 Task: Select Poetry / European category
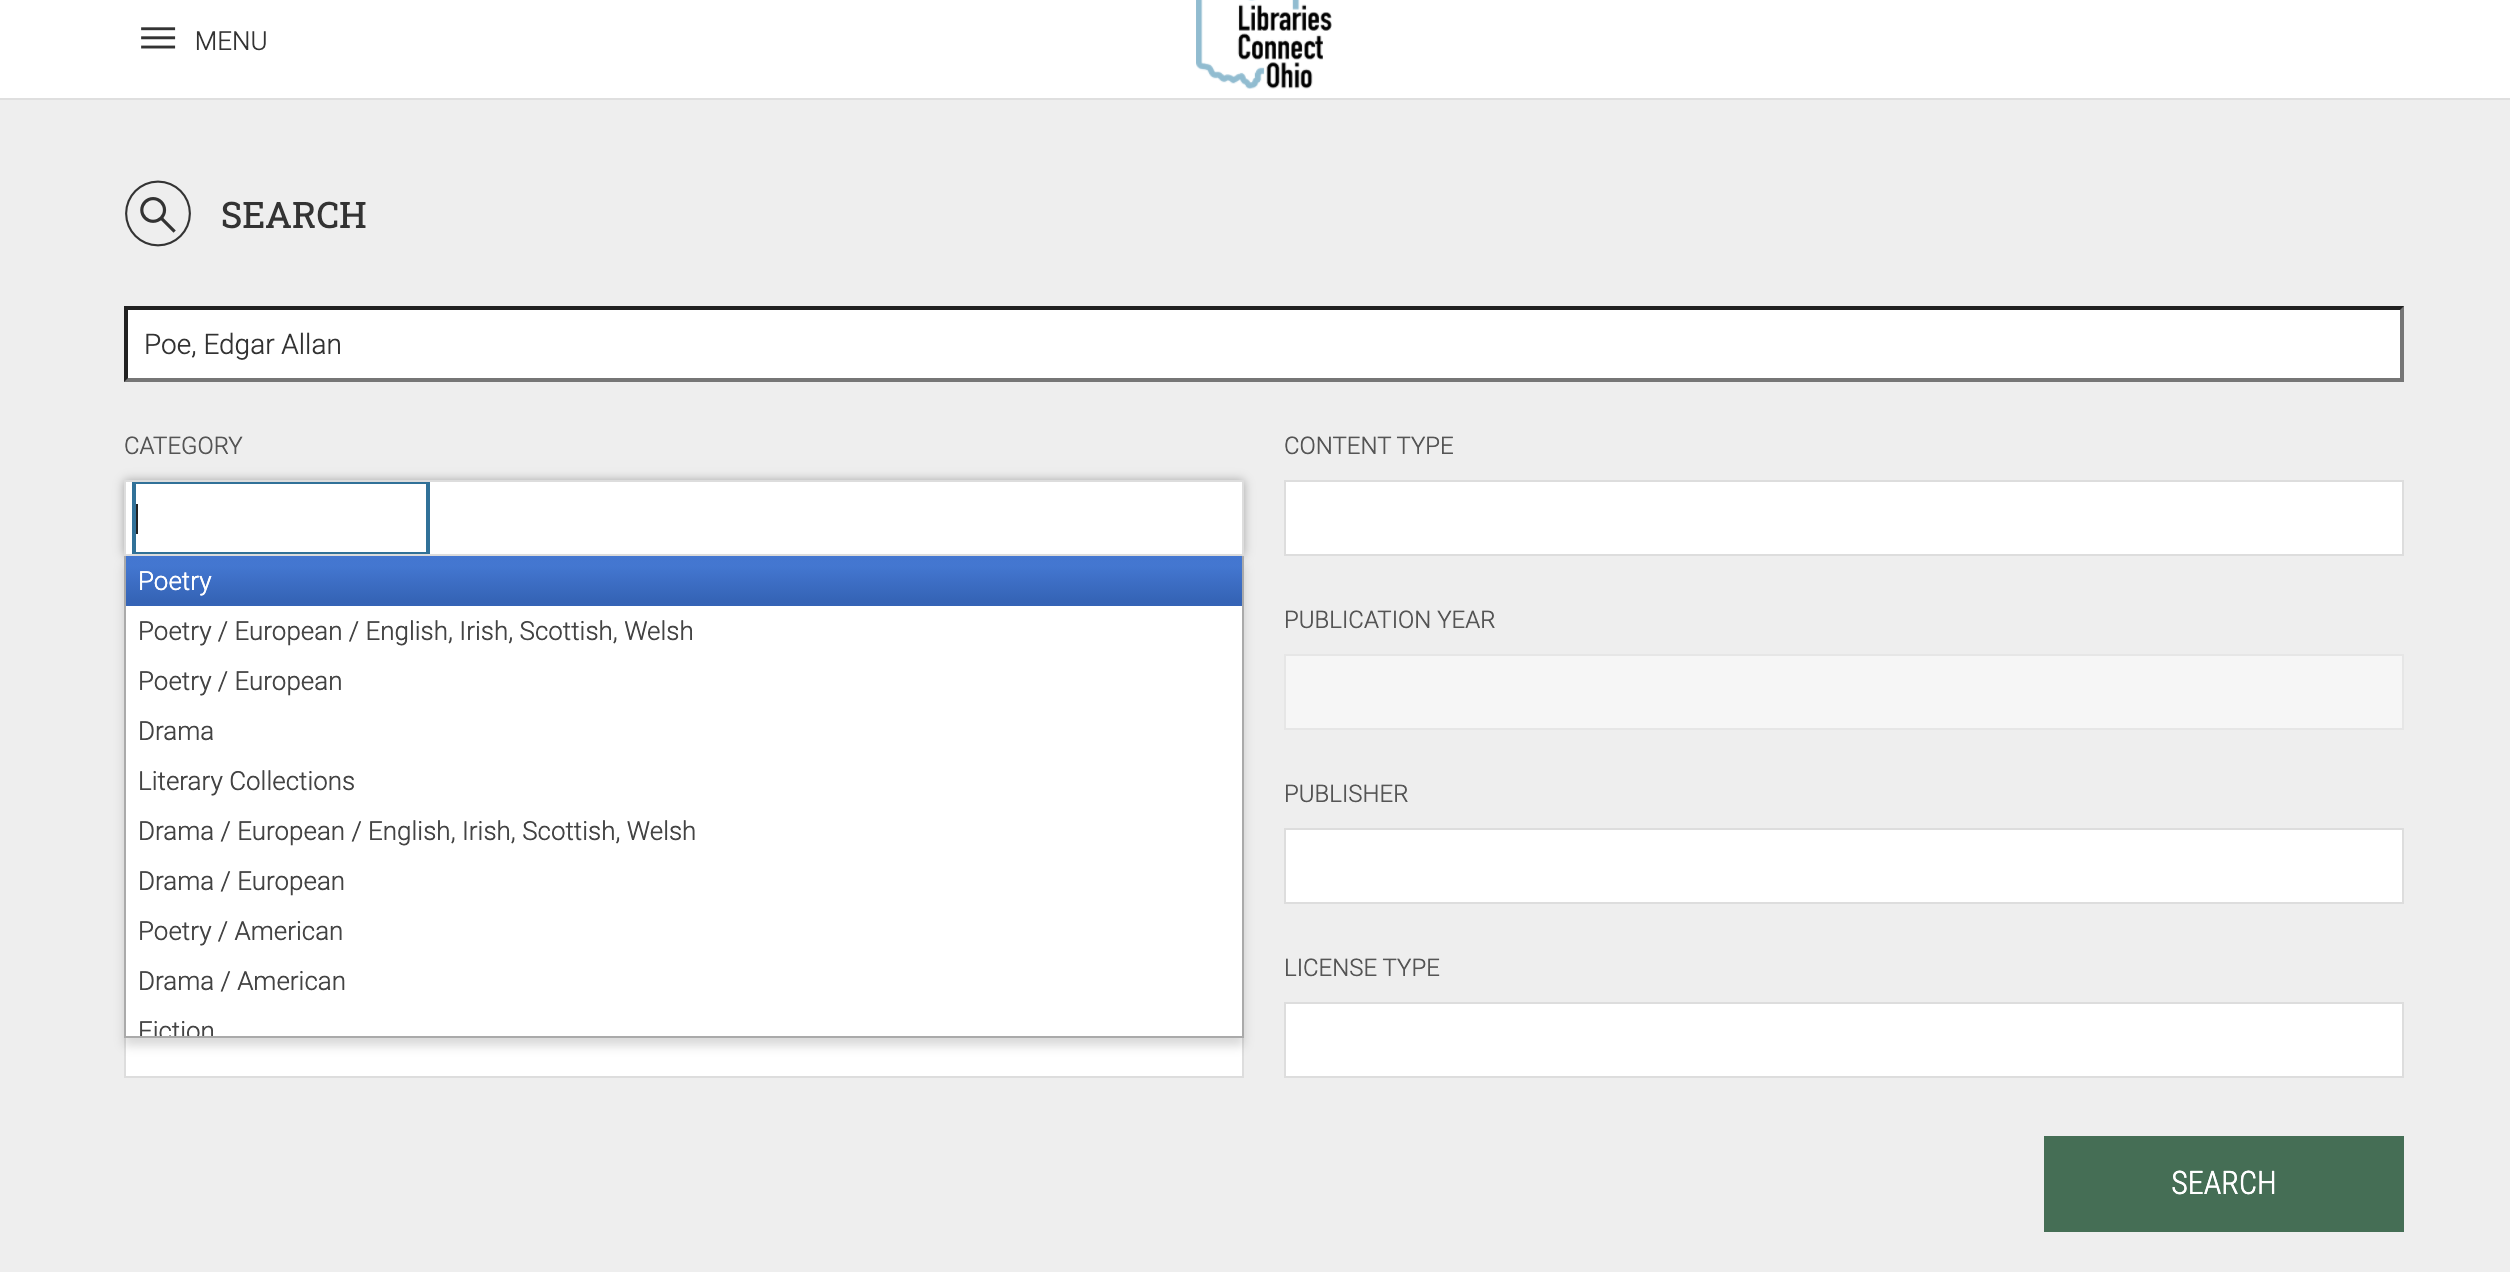pyautogui.click(x=684, y=681)
